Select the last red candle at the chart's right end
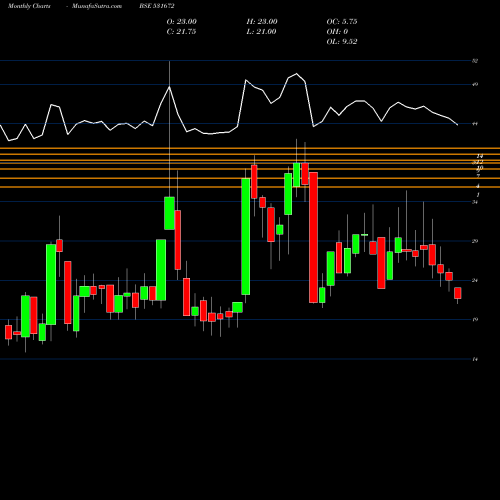 point(458,293)
